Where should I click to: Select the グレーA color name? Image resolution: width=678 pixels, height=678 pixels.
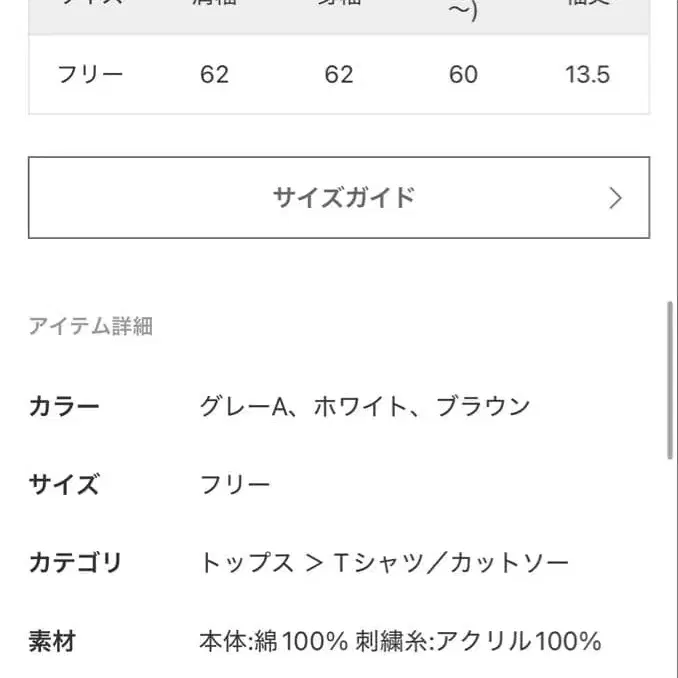[243, 407]
